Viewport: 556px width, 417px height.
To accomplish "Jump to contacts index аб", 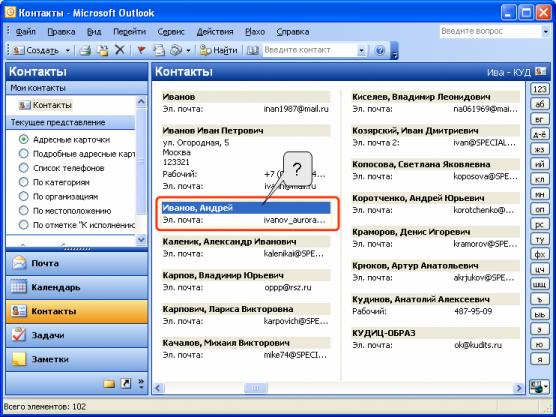I will 540,104.
